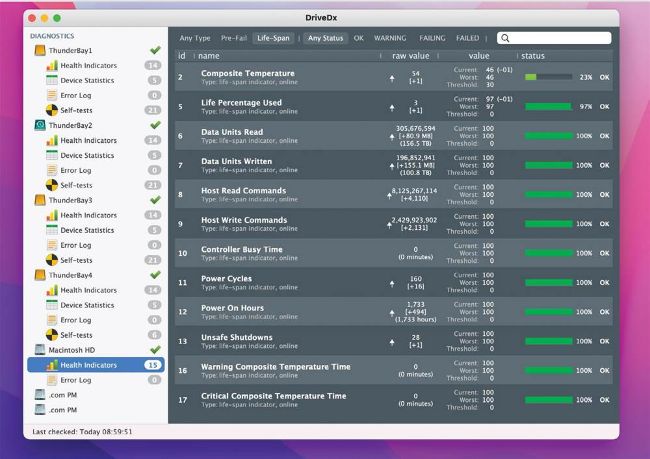Click inside the search input field
The height and width of the screenshot is (459, 650).
[560, 38]
